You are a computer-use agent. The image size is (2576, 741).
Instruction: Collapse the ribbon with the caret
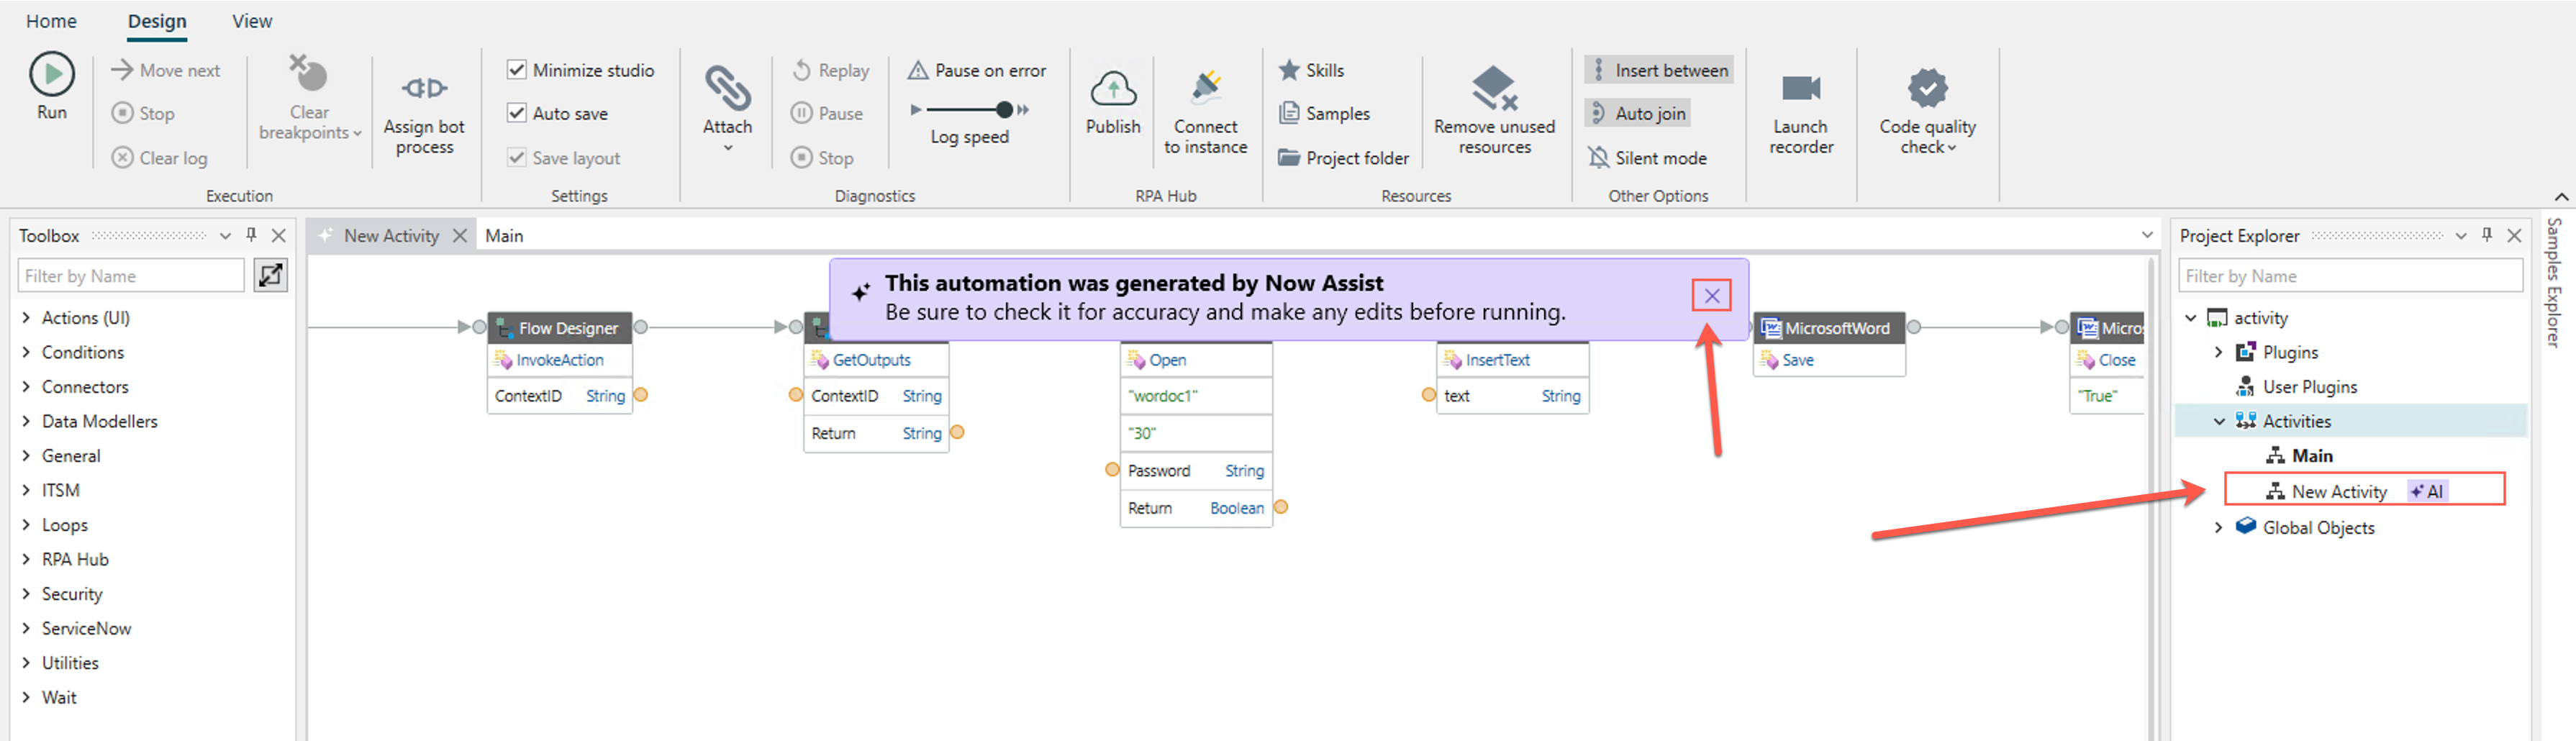click(x=2561, y=196)
